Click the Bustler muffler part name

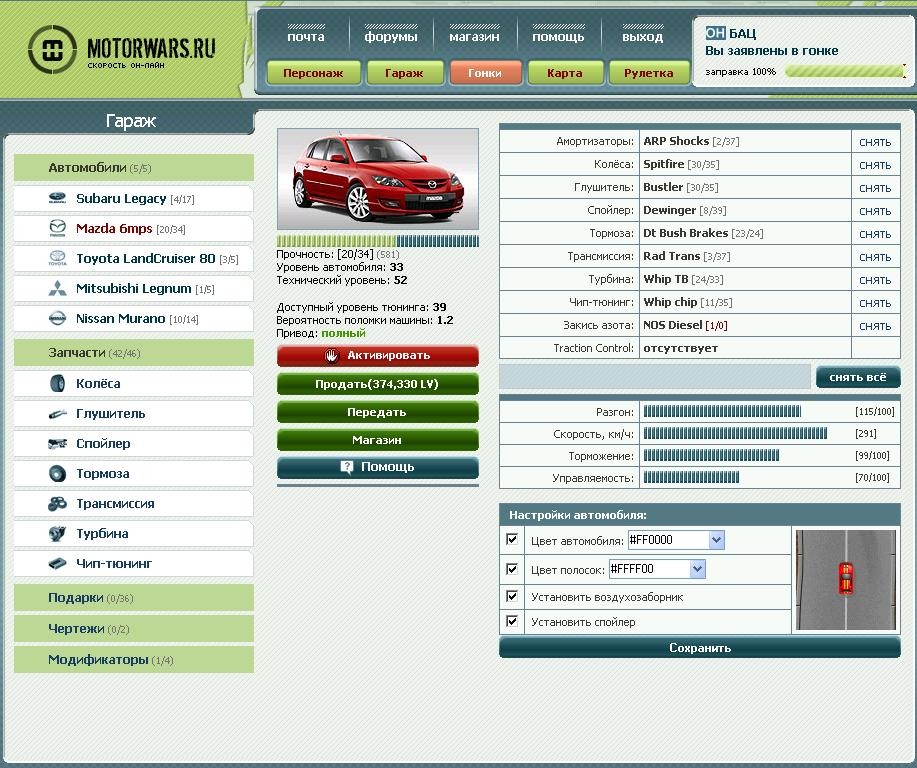tap(663, 187)
